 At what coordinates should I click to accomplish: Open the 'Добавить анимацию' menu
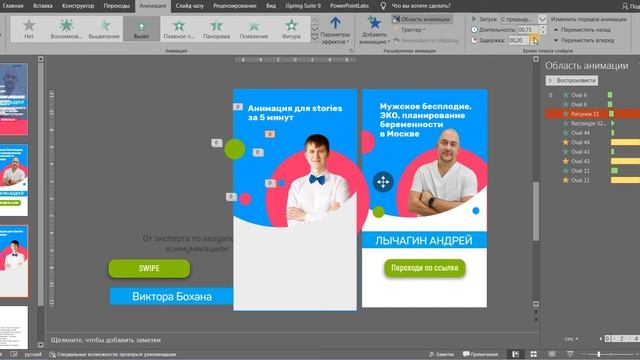pyautogui.click(x=374, y=31)
